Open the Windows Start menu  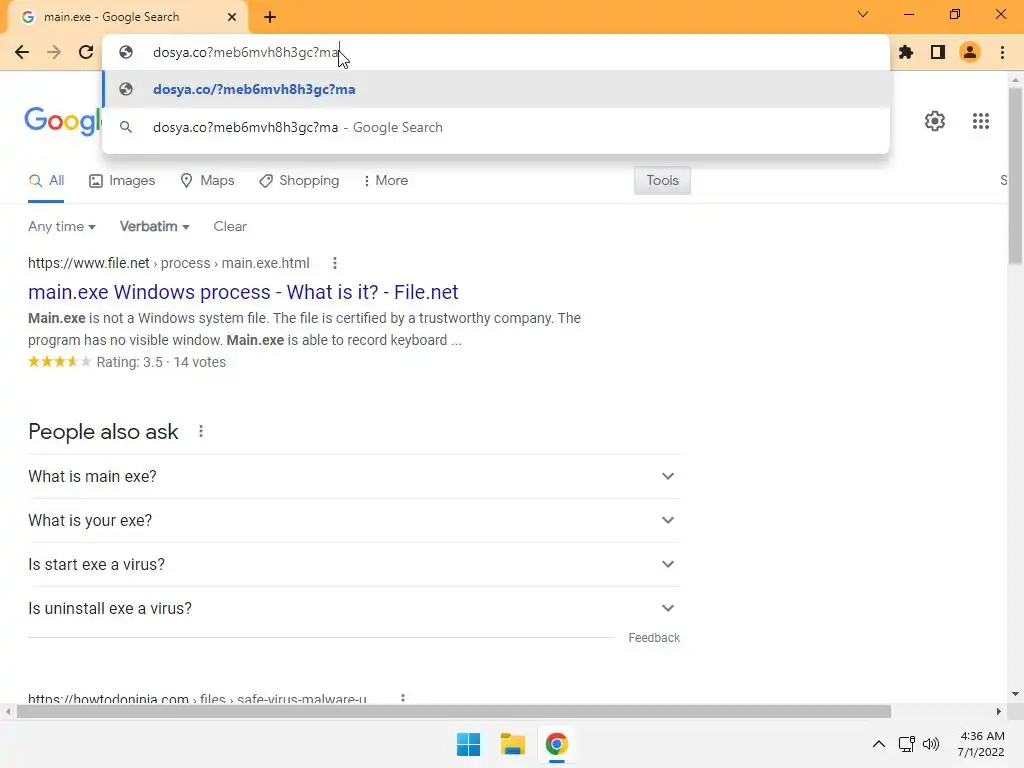click(x=468, y=744)
